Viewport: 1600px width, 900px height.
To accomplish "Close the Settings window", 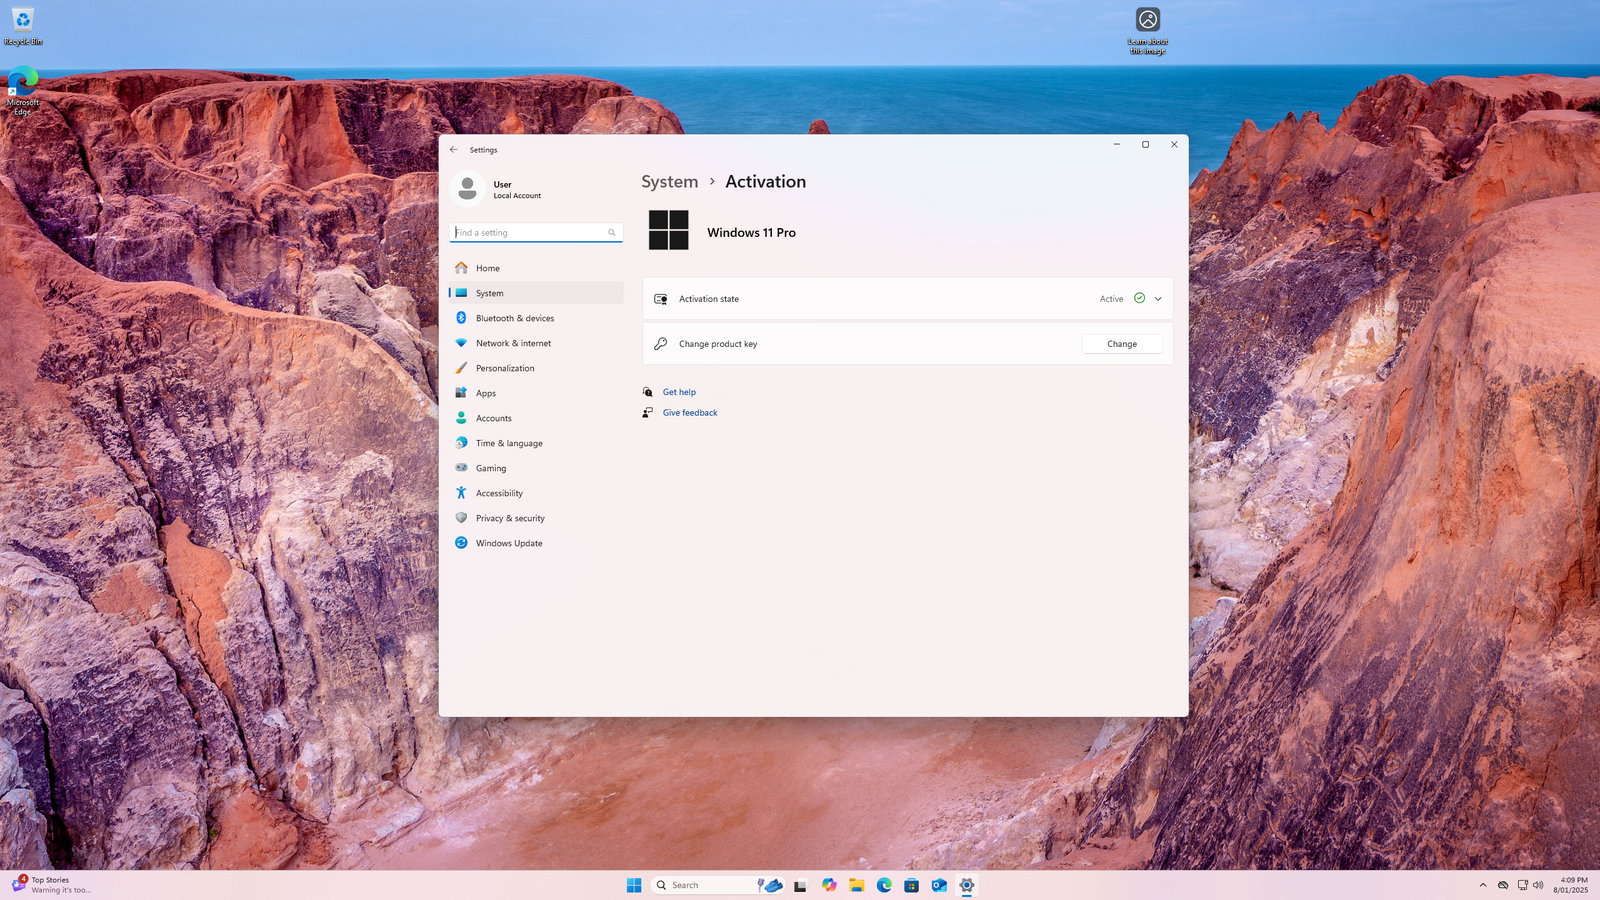I will pos(1174,145).
